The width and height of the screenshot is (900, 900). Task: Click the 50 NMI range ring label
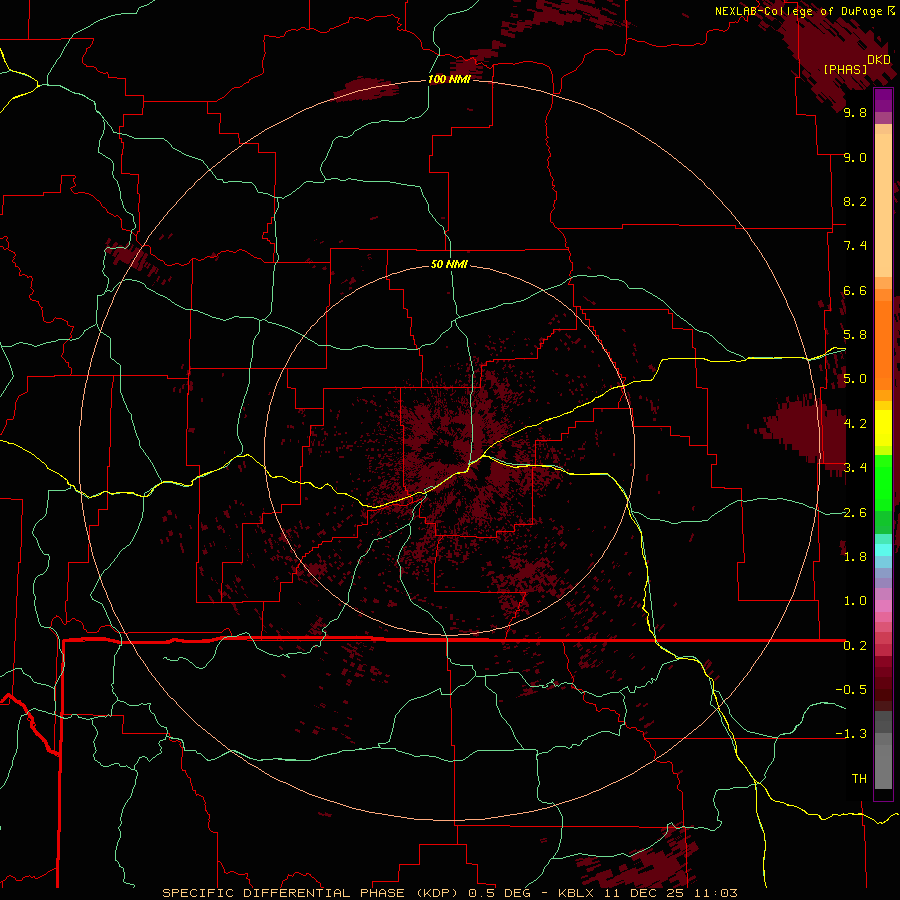coord(449,264)
